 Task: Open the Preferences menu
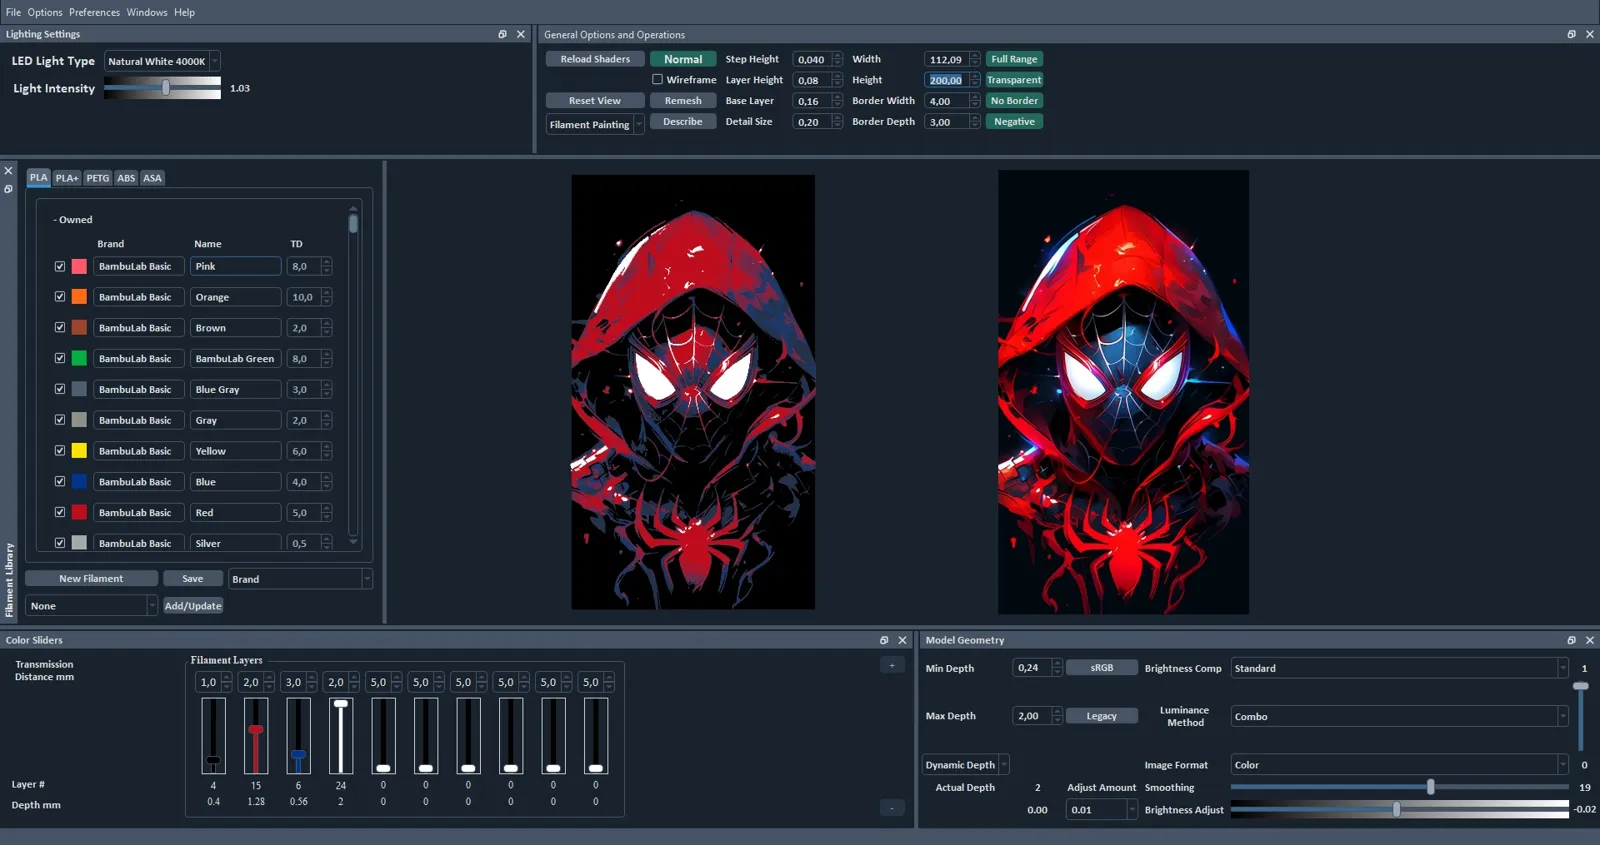click(94, 12)
